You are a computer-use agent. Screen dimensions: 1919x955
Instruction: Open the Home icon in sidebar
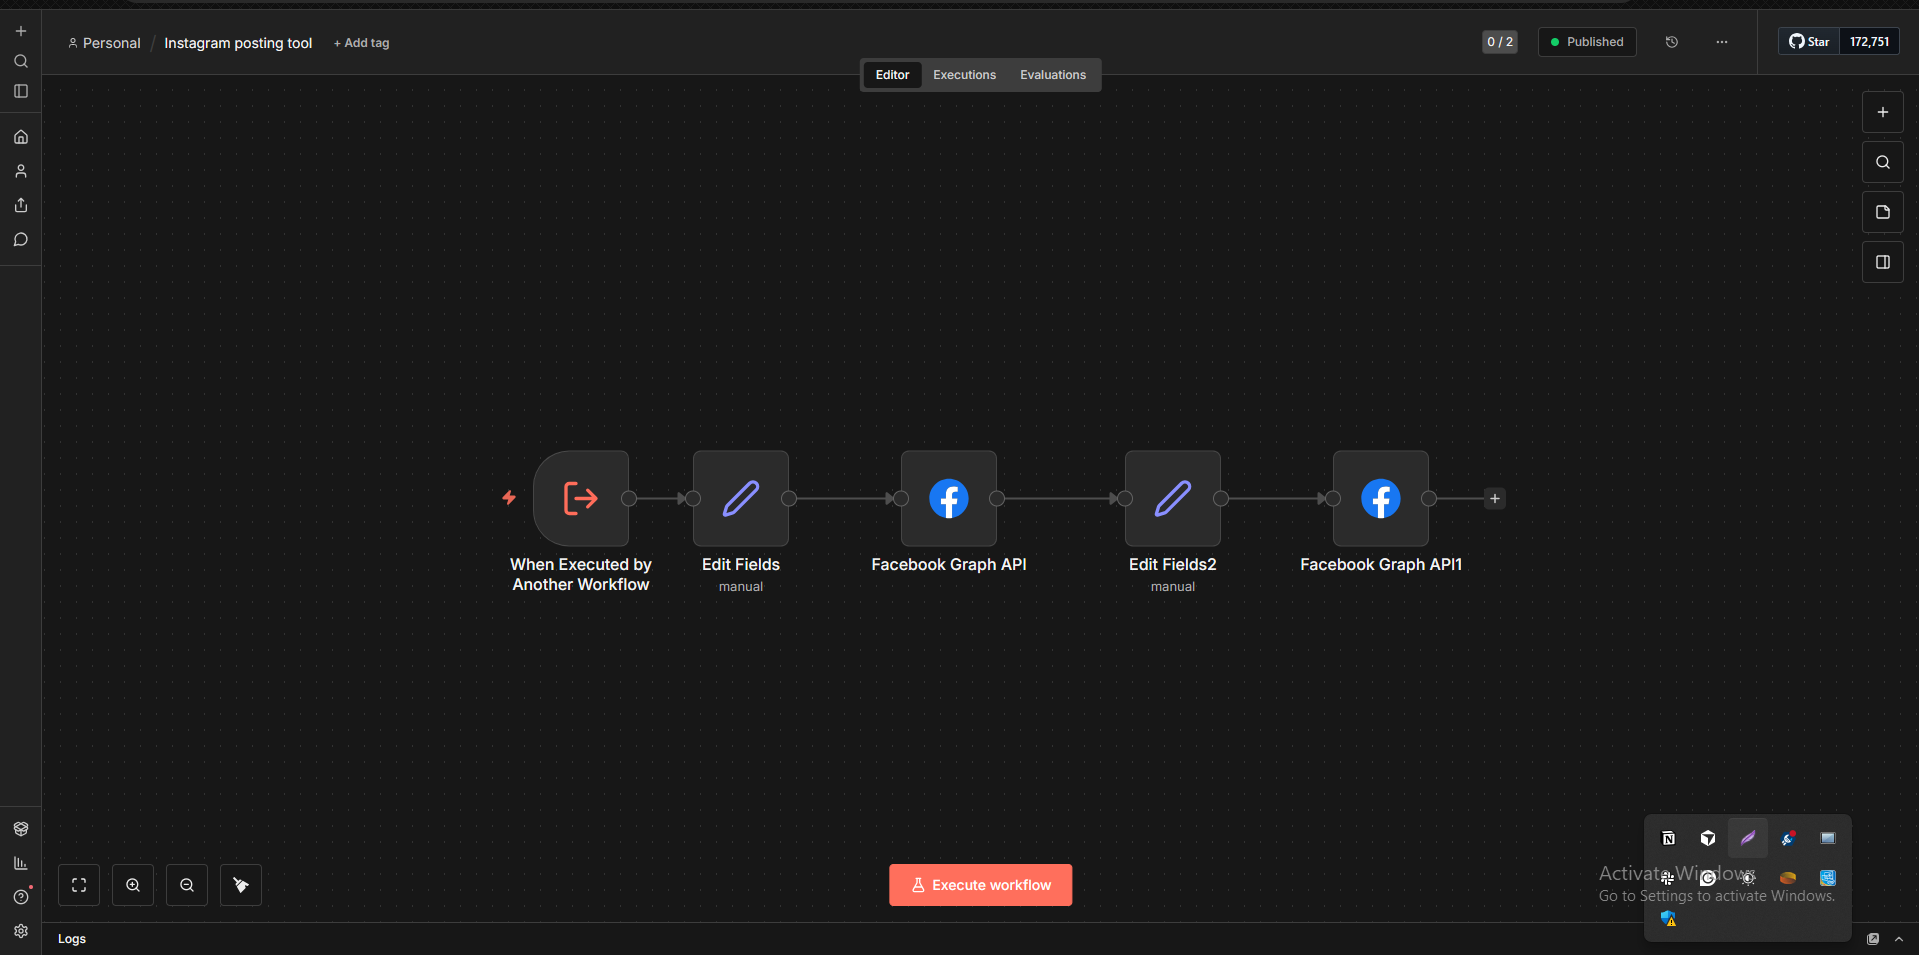click(x=21, y=137)
